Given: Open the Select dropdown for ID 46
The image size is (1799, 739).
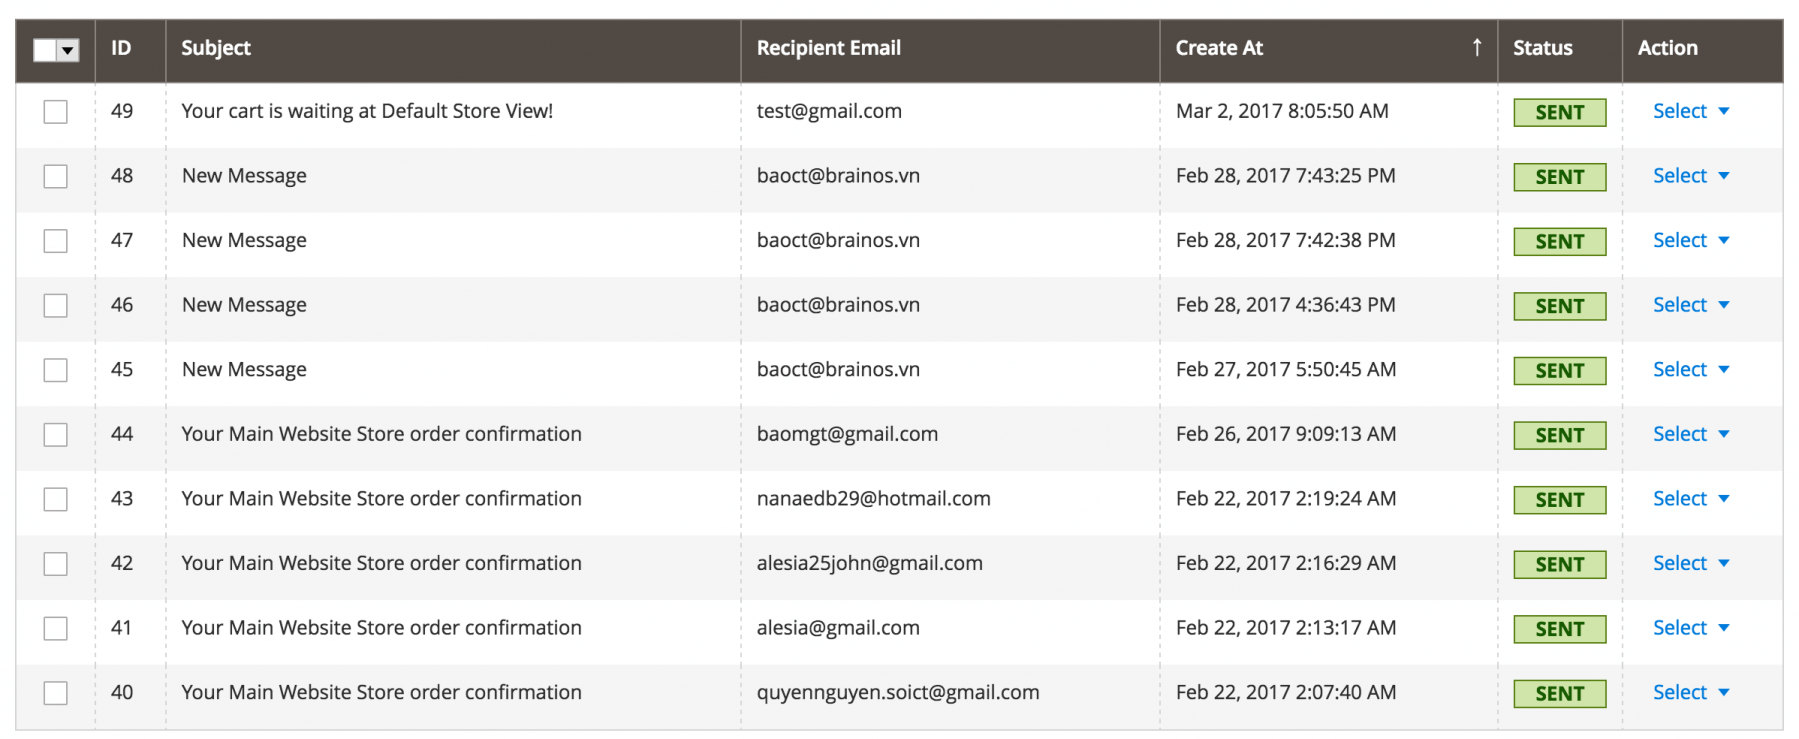Looking at the screenshot, I should (1691, 305).
